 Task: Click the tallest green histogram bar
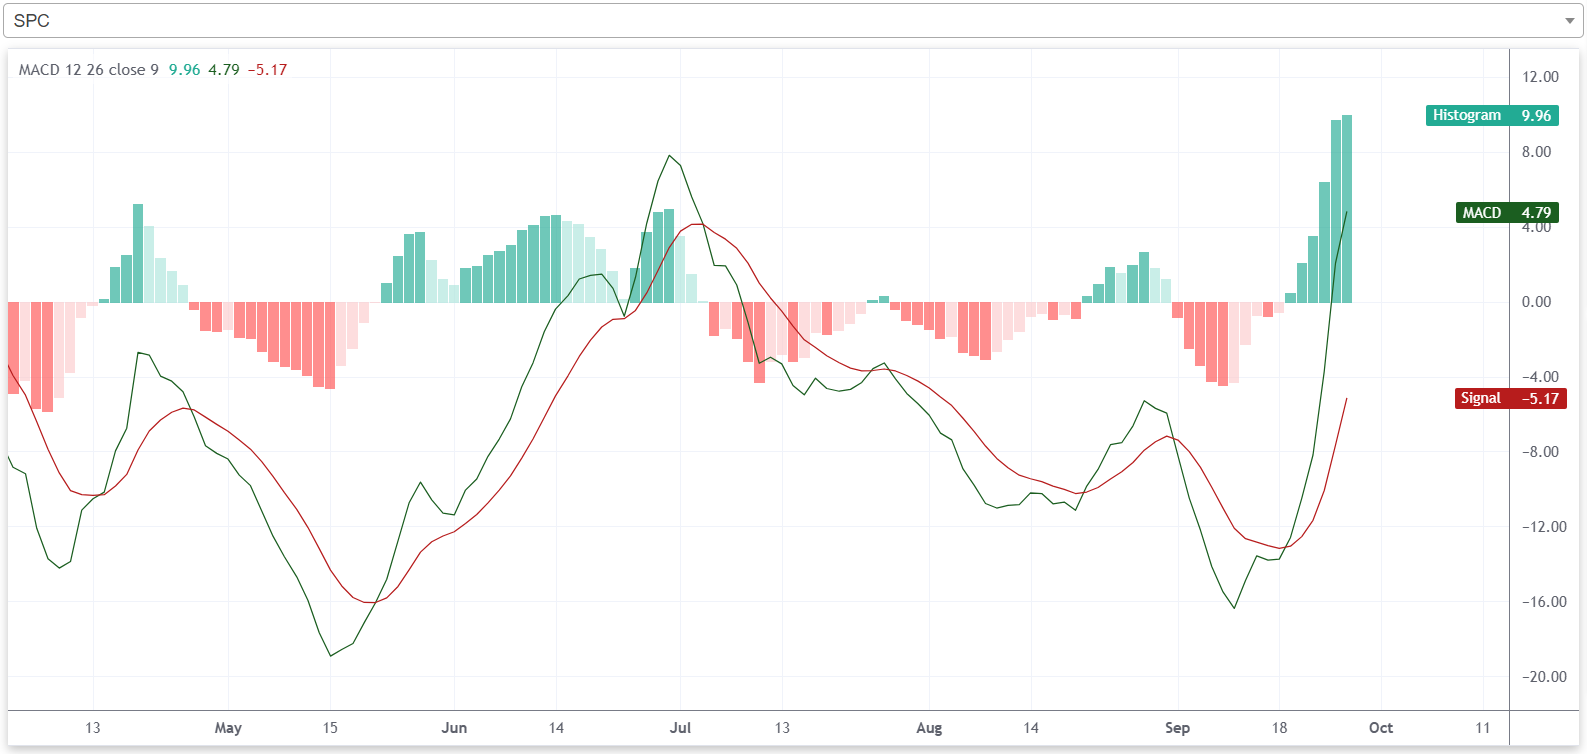pyautogui.click(x=1347, y=208)
